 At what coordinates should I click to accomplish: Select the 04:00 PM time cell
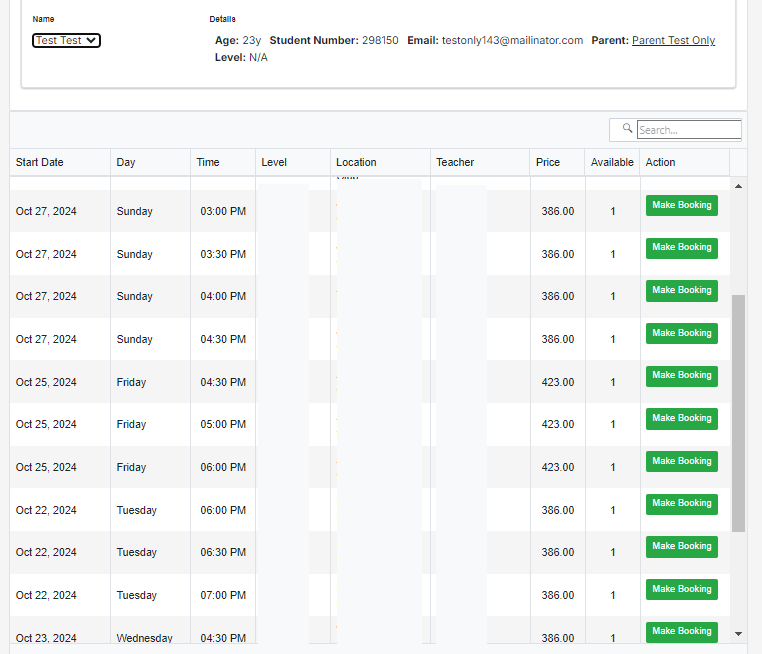click(223, 296)
